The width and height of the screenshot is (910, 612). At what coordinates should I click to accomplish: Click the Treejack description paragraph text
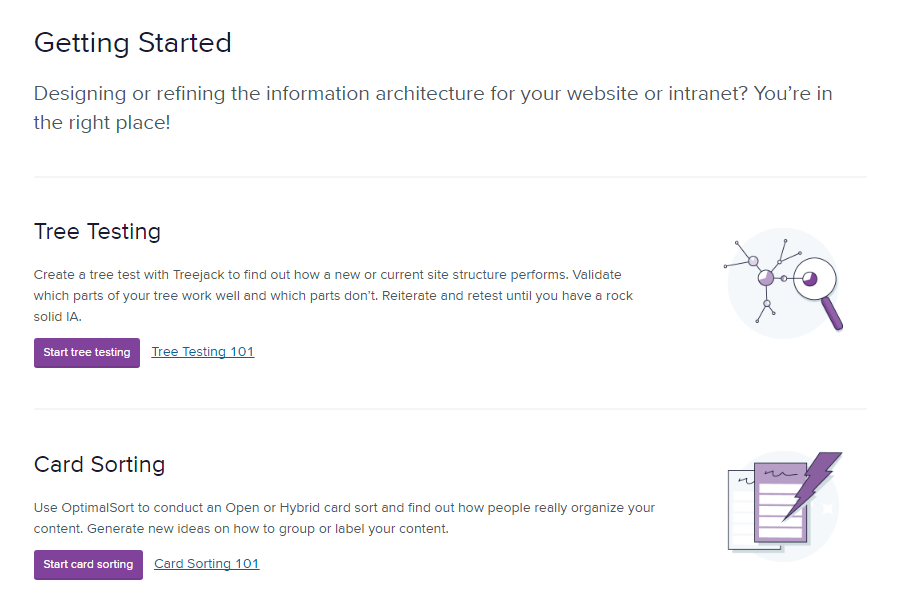[330, 295]
